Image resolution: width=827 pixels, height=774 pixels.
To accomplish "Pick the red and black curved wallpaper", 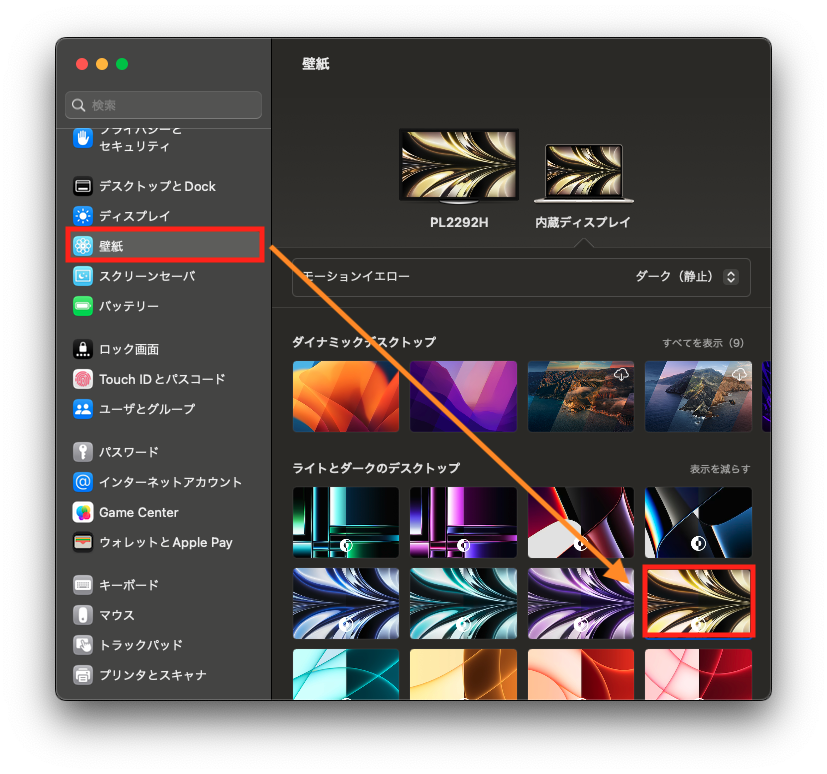I will pyautogui.click(x=581, y=523).
